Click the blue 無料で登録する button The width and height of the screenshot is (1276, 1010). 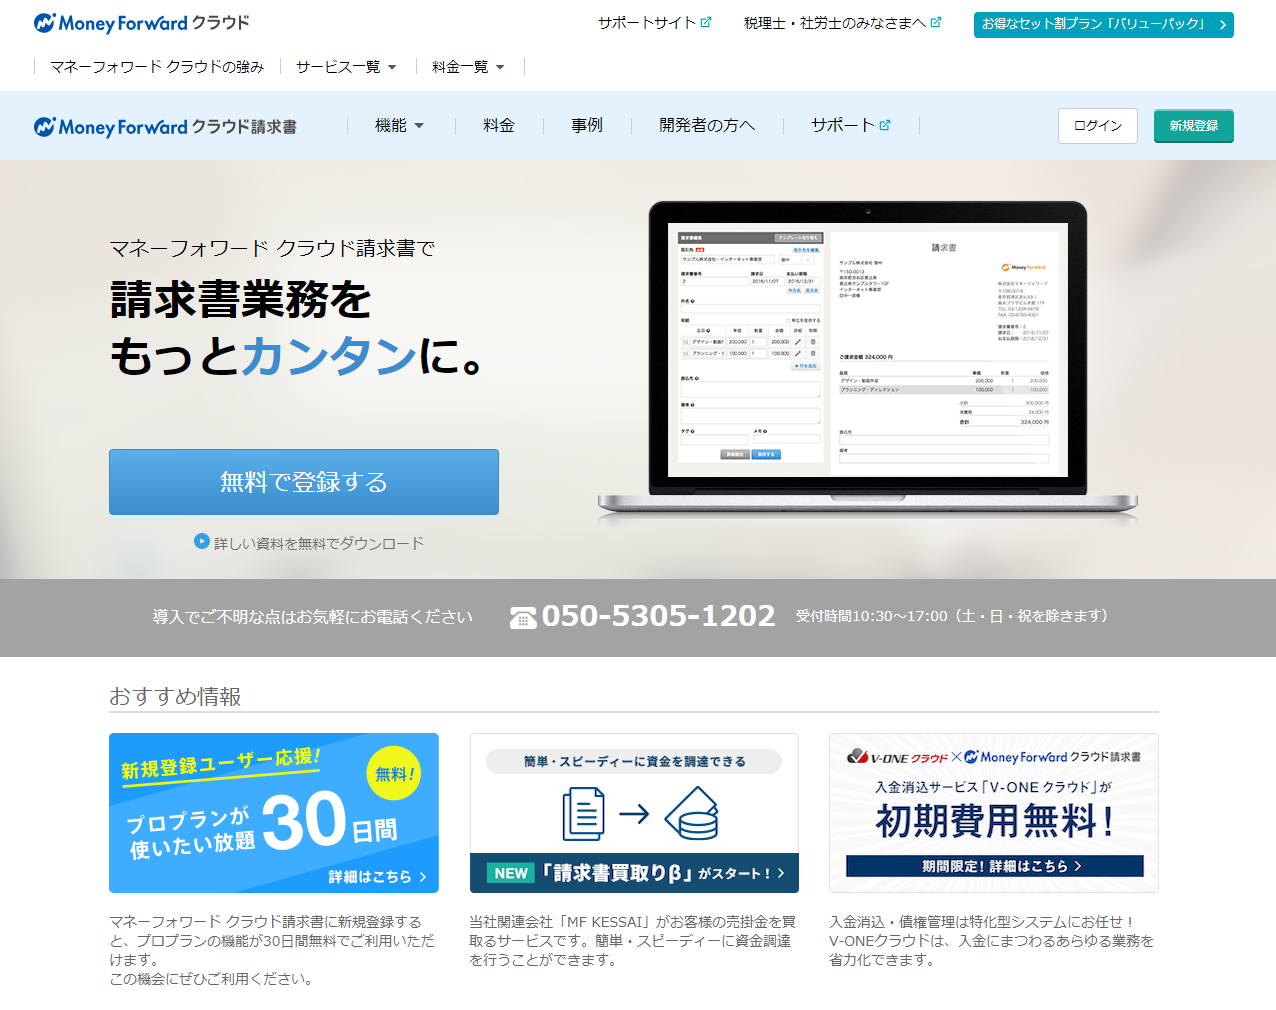click(303, 482)
